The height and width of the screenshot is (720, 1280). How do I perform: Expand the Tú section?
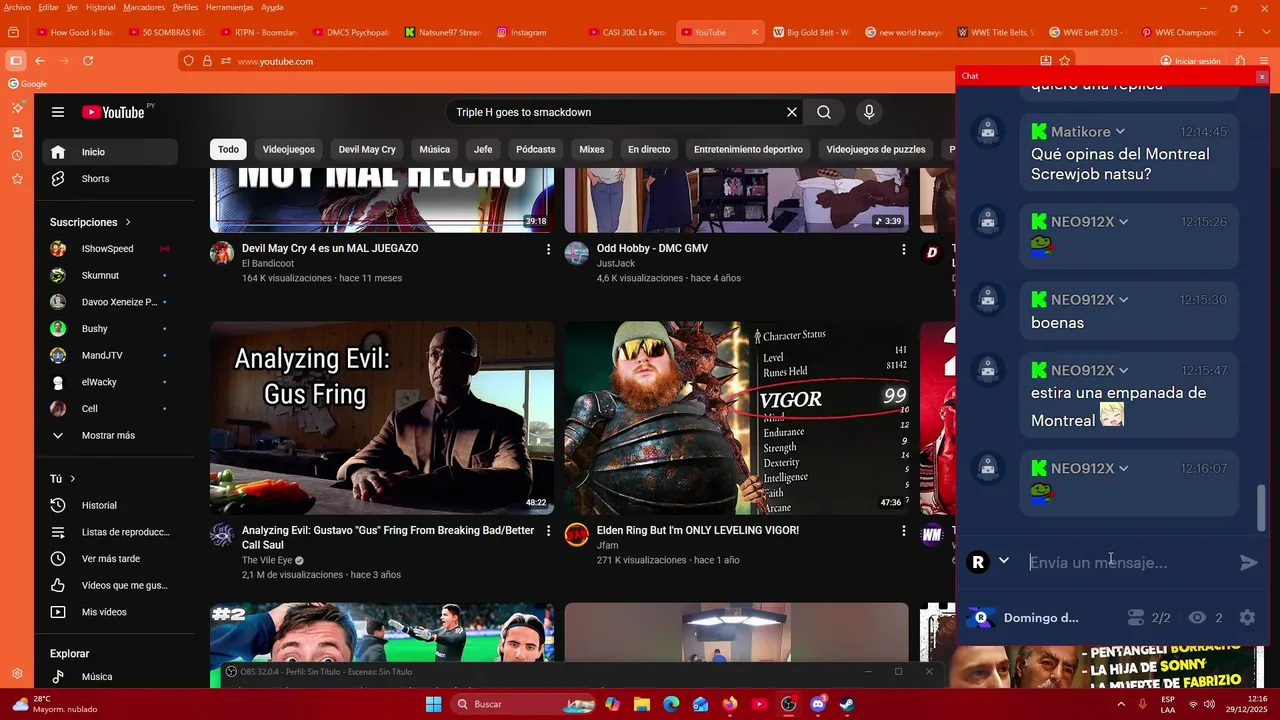(63, 479)
